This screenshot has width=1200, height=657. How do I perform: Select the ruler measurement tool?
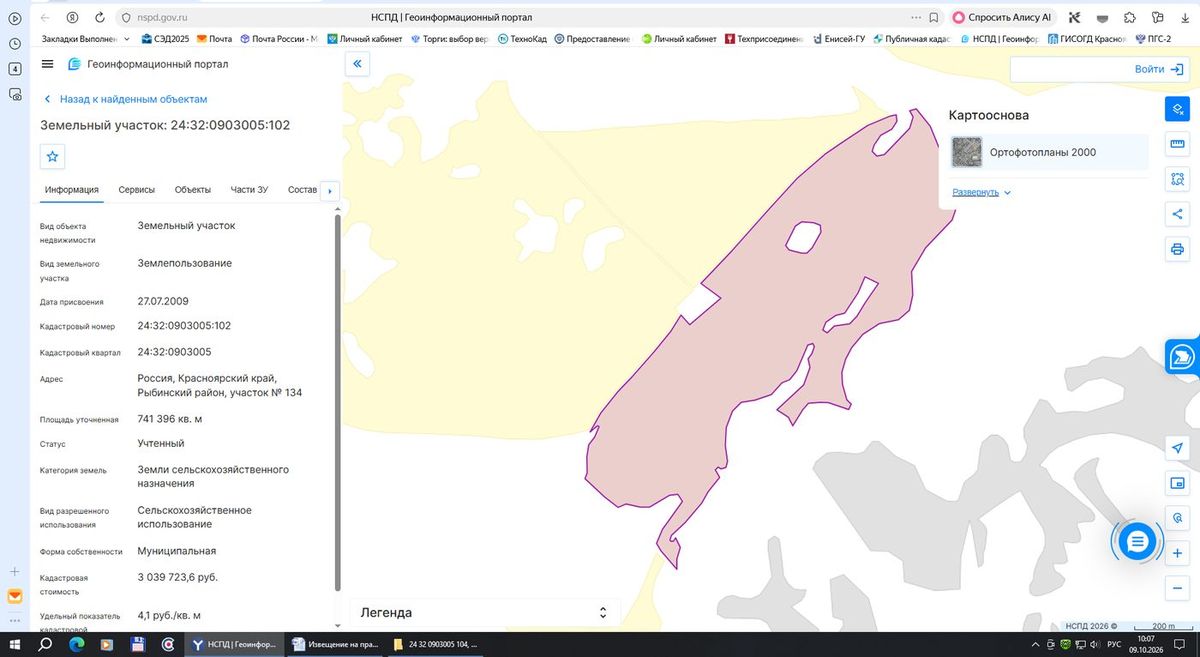coord(1177,144)
